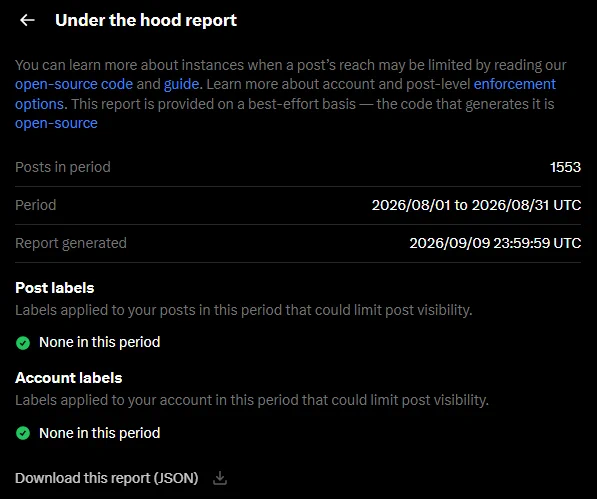Click the "Post labels" heading
The width and height of the screenshot is (597, 499).
54,288
